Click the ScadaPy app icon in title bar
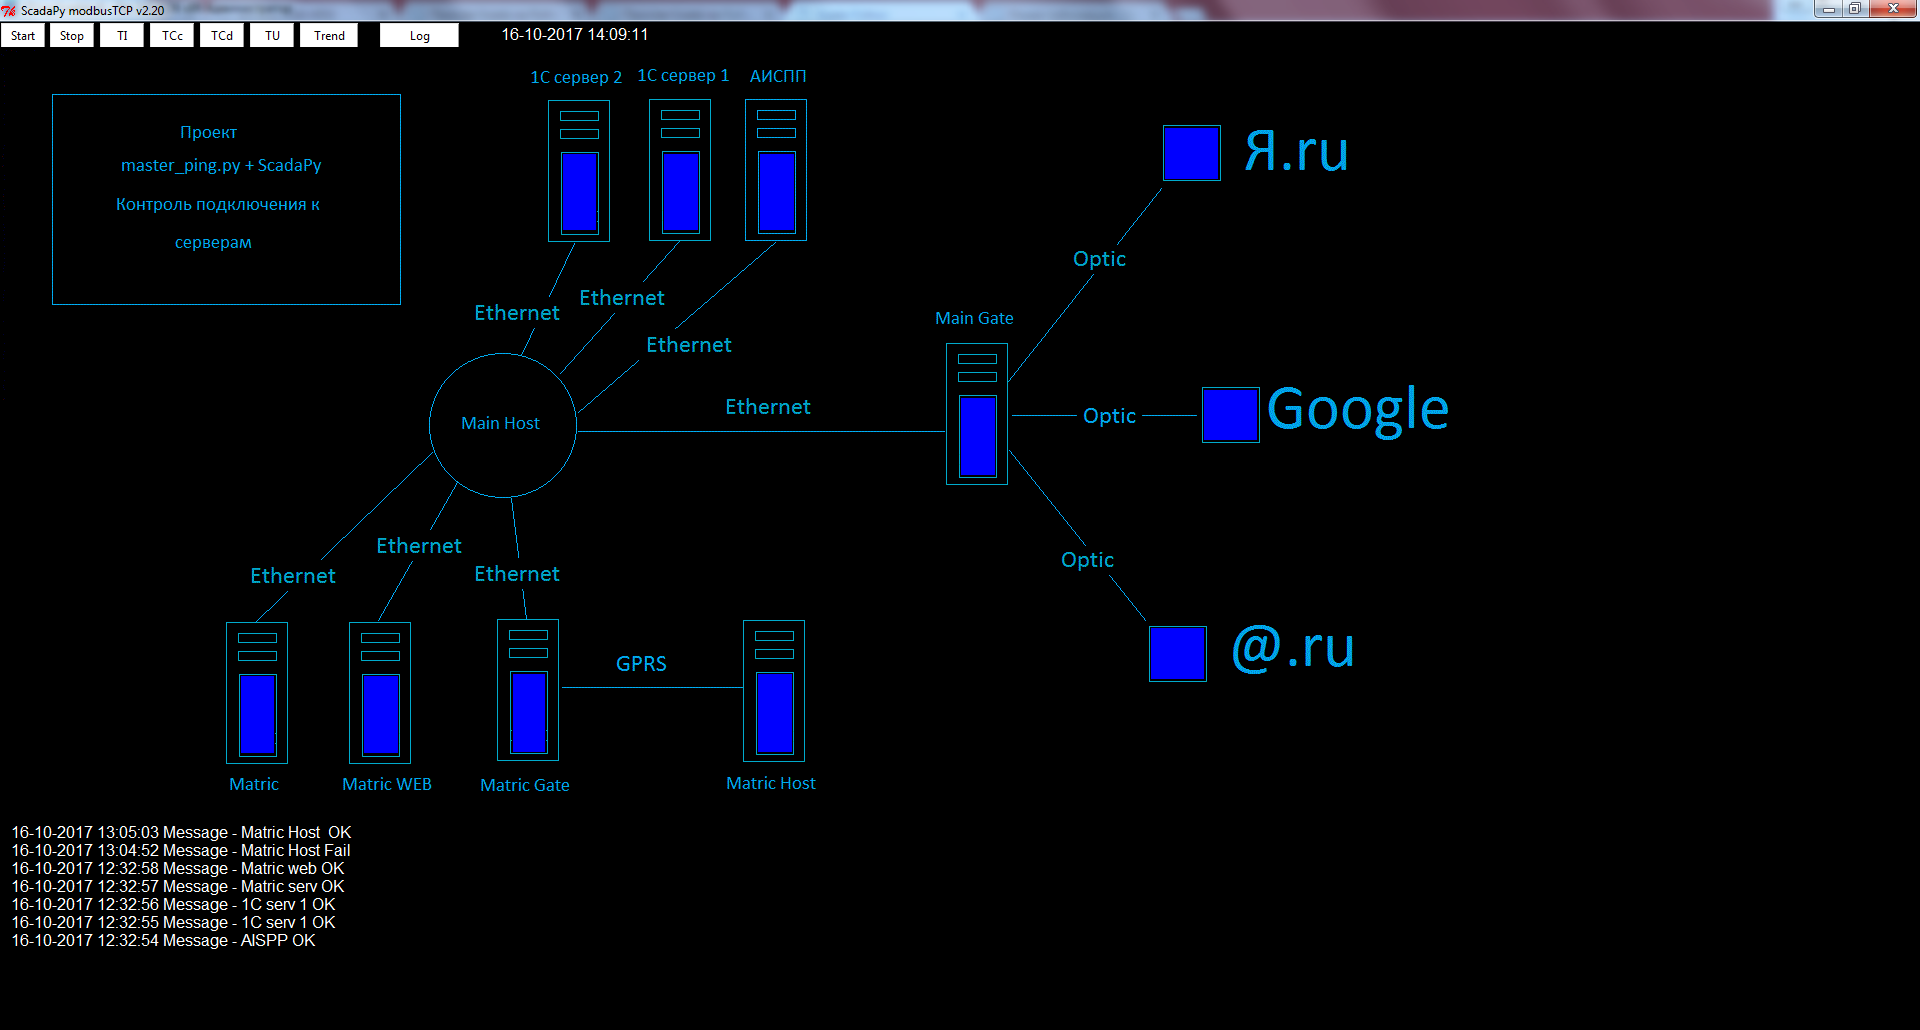The width and height of the screenshot is (1920, 1030). pyautogui.click(x=9, y=10)
